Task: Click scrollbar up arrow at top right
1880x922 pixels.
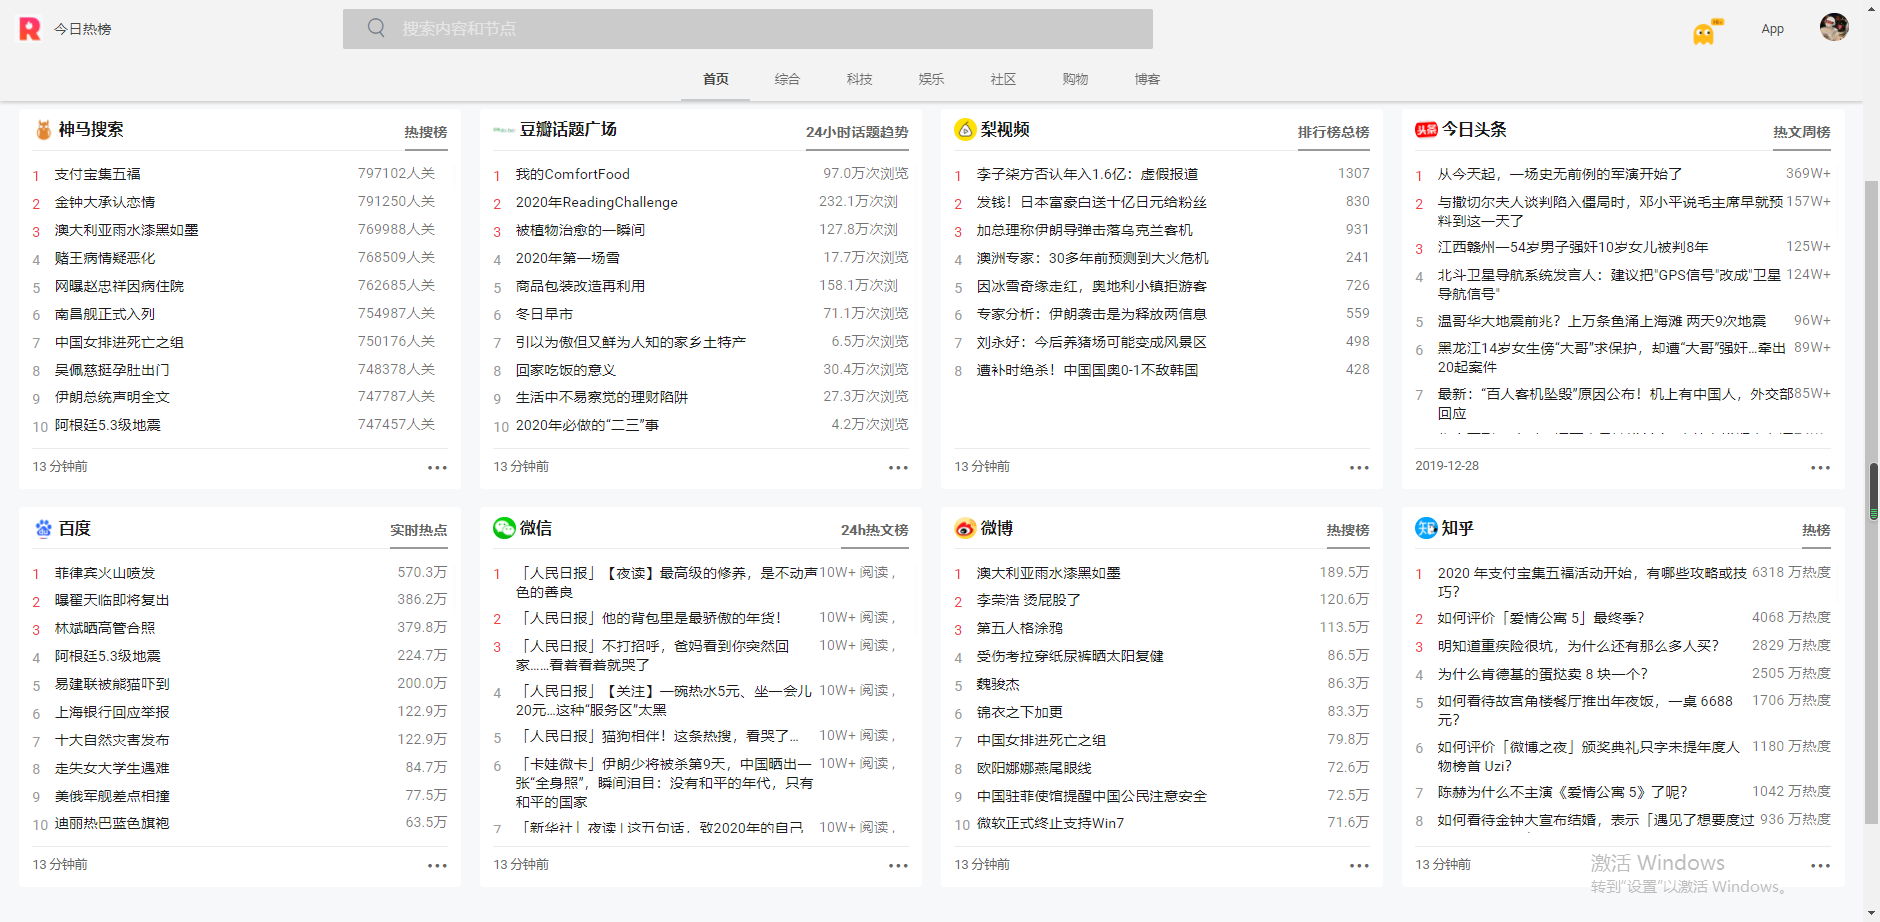Action: pyautogui.click(x=1872, y=7)
